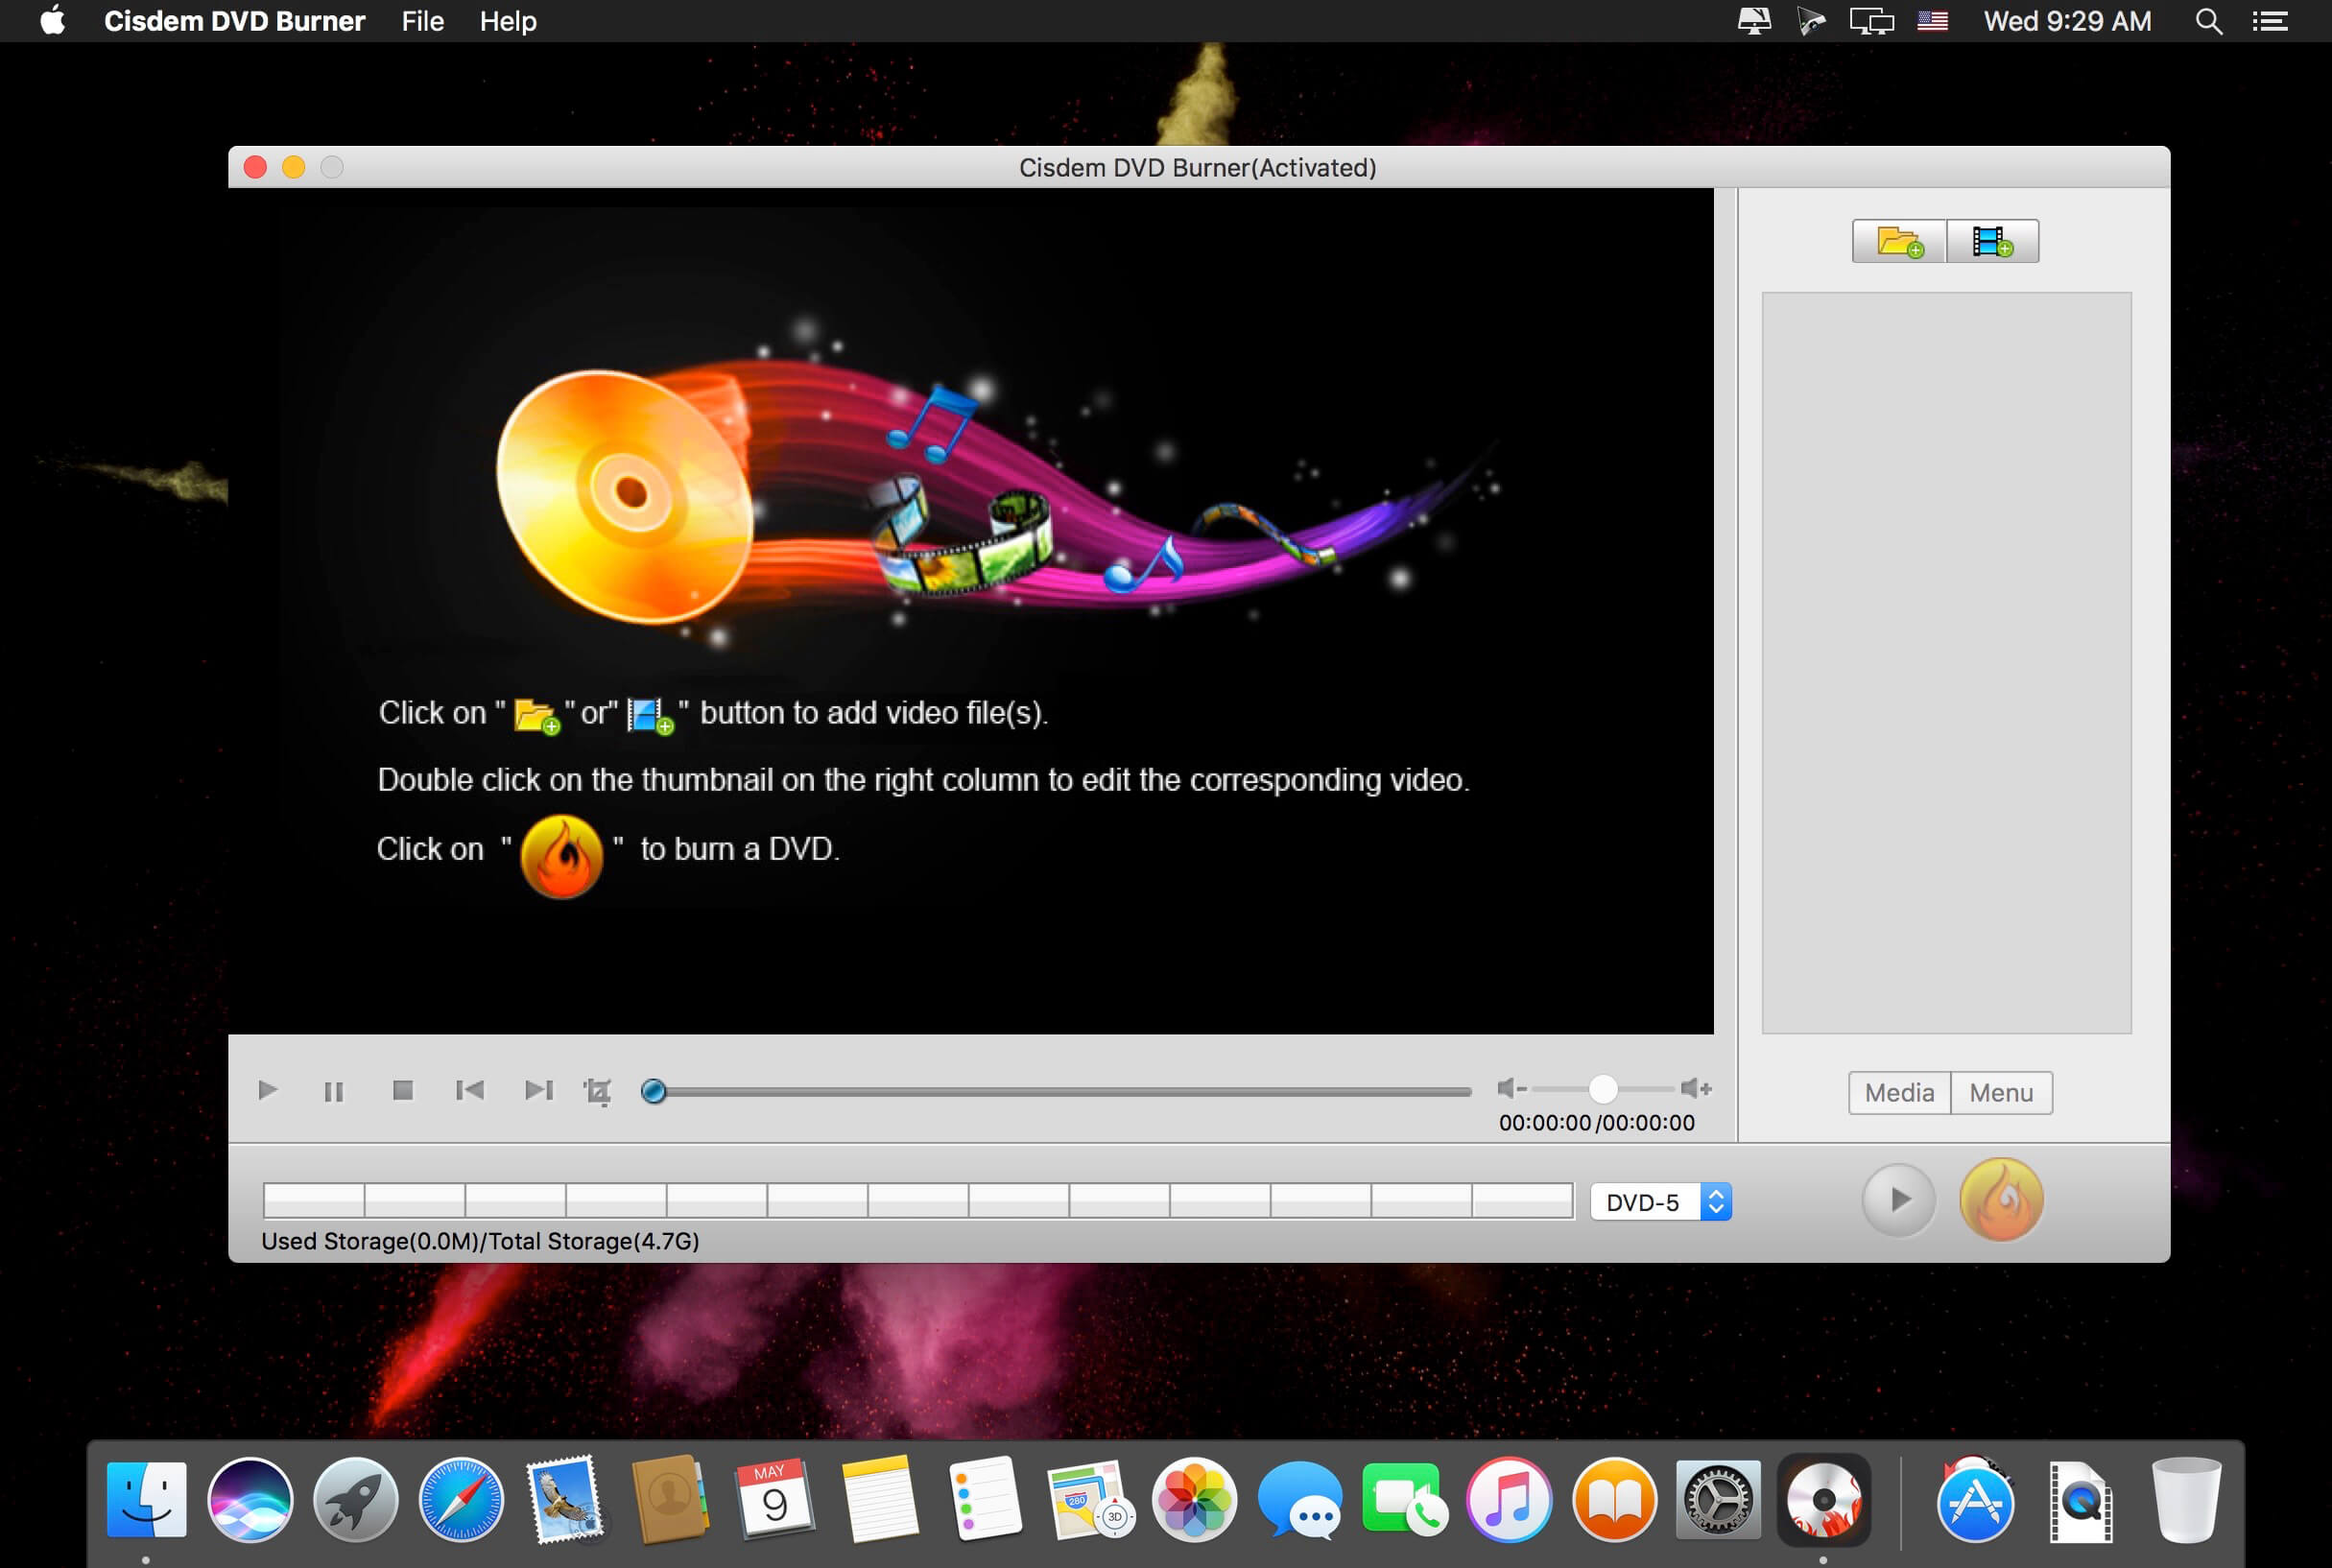Click the add video file button

(1993, 240)
